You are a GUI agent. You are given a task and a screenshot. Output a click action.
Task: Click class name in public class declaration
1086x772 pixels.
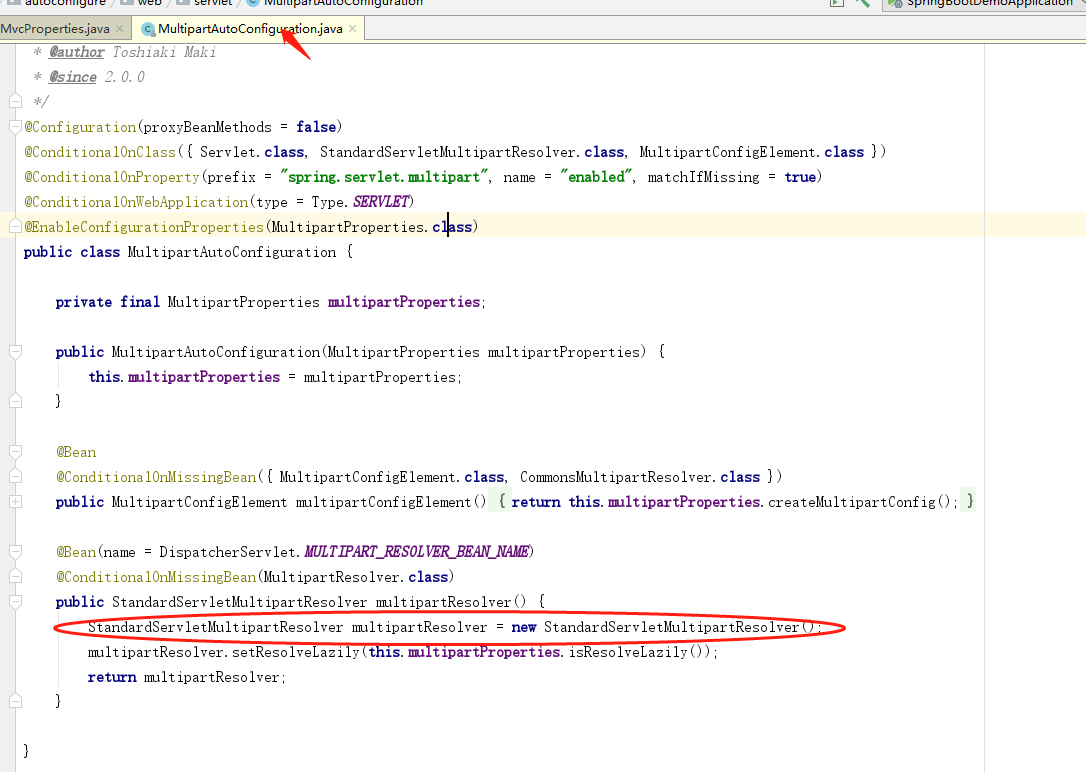[x=232, y=252]
